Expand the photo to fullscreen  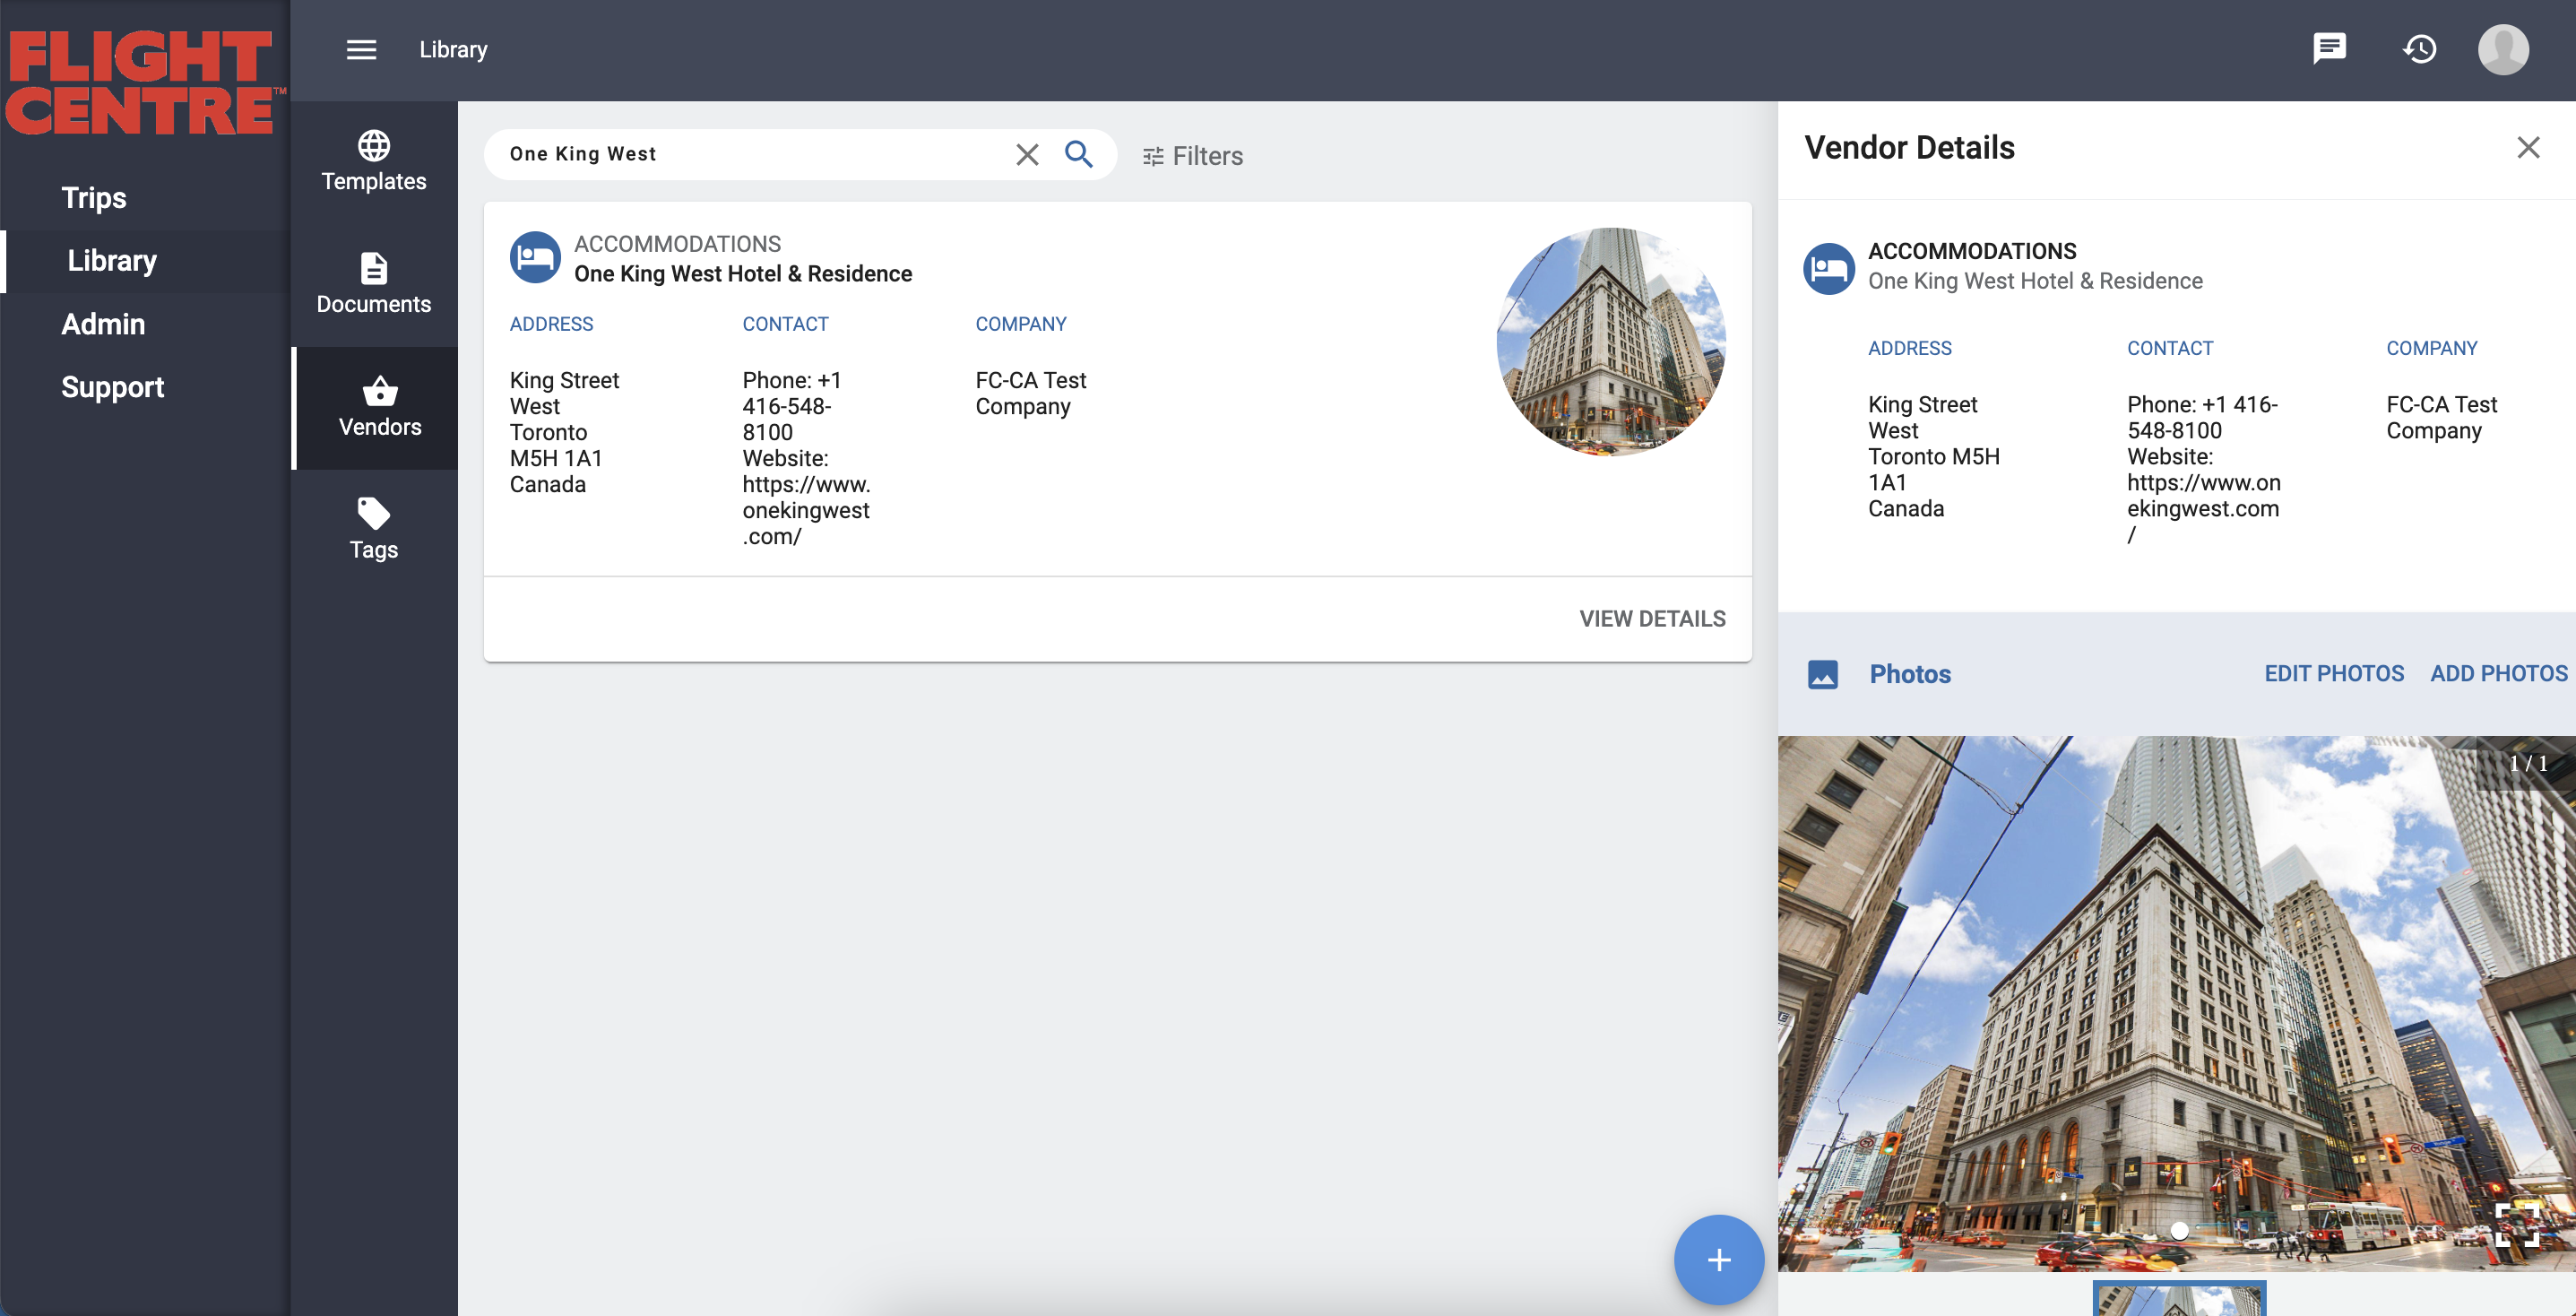(2516, 1224)
